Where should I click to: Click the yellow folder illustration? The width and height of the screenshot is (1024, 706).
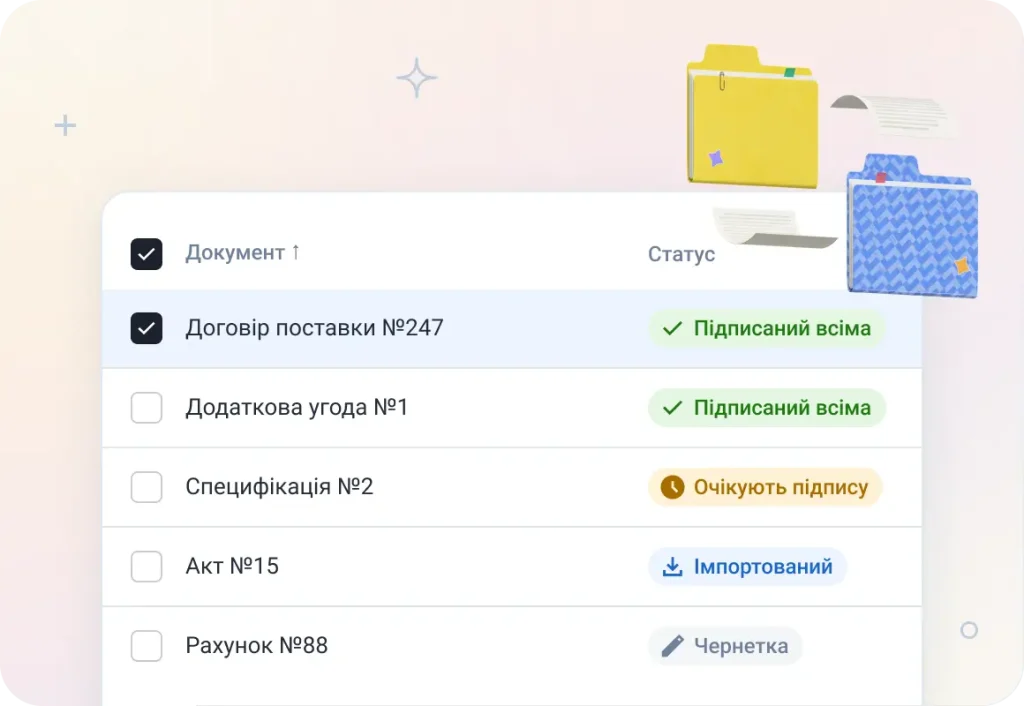(x=752, y=116)
